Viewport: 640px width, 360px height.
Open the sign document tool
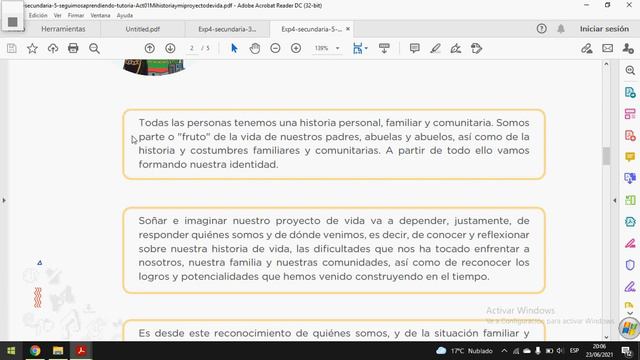(456, 49)
